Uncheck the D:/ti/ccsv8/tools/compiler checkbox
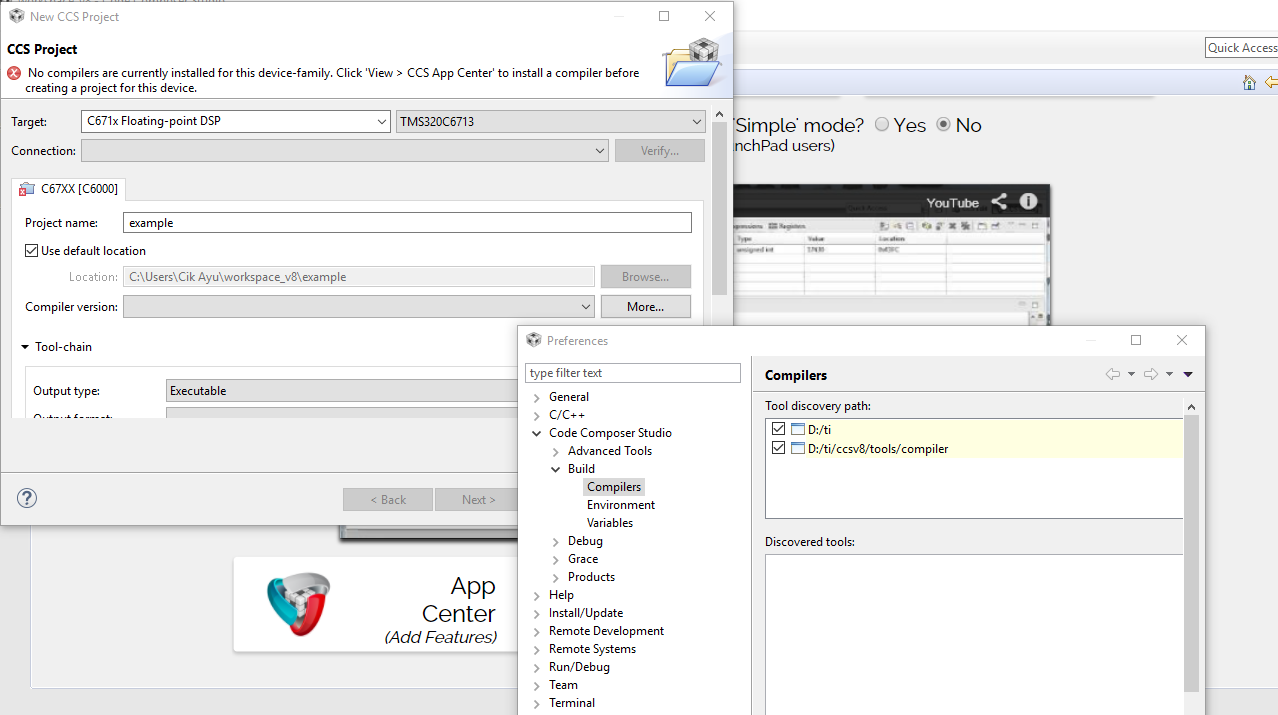 point(779,449)
